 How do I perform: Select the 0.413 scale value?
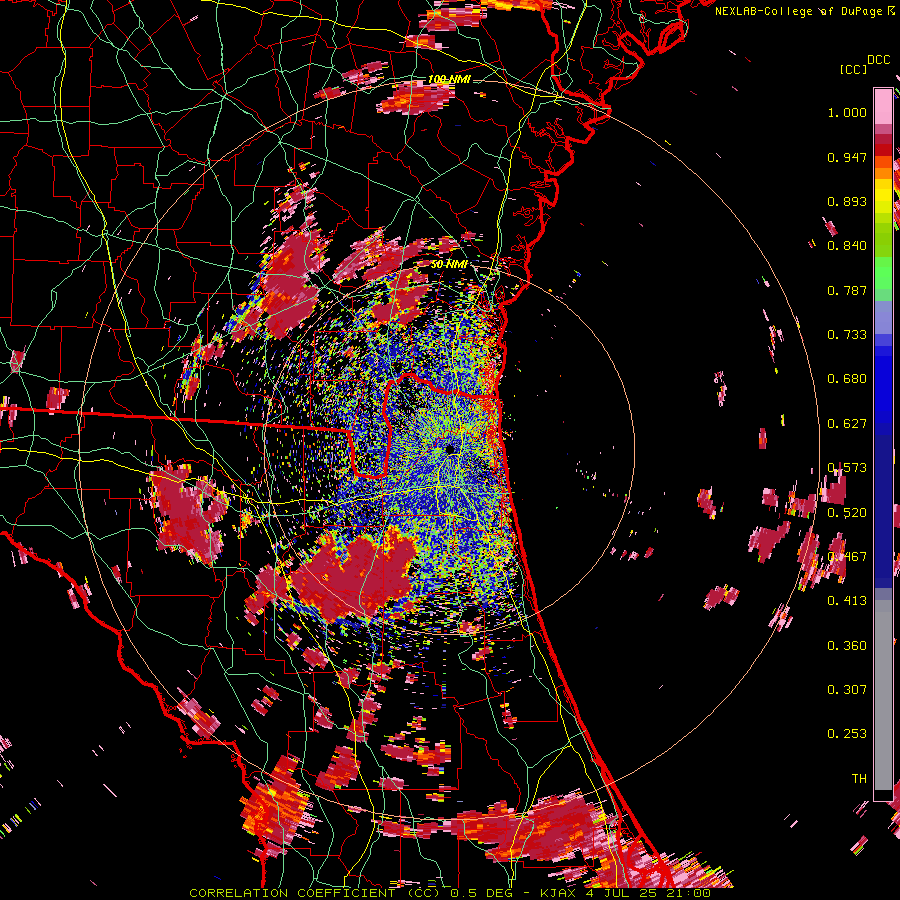tap(847, 601)
